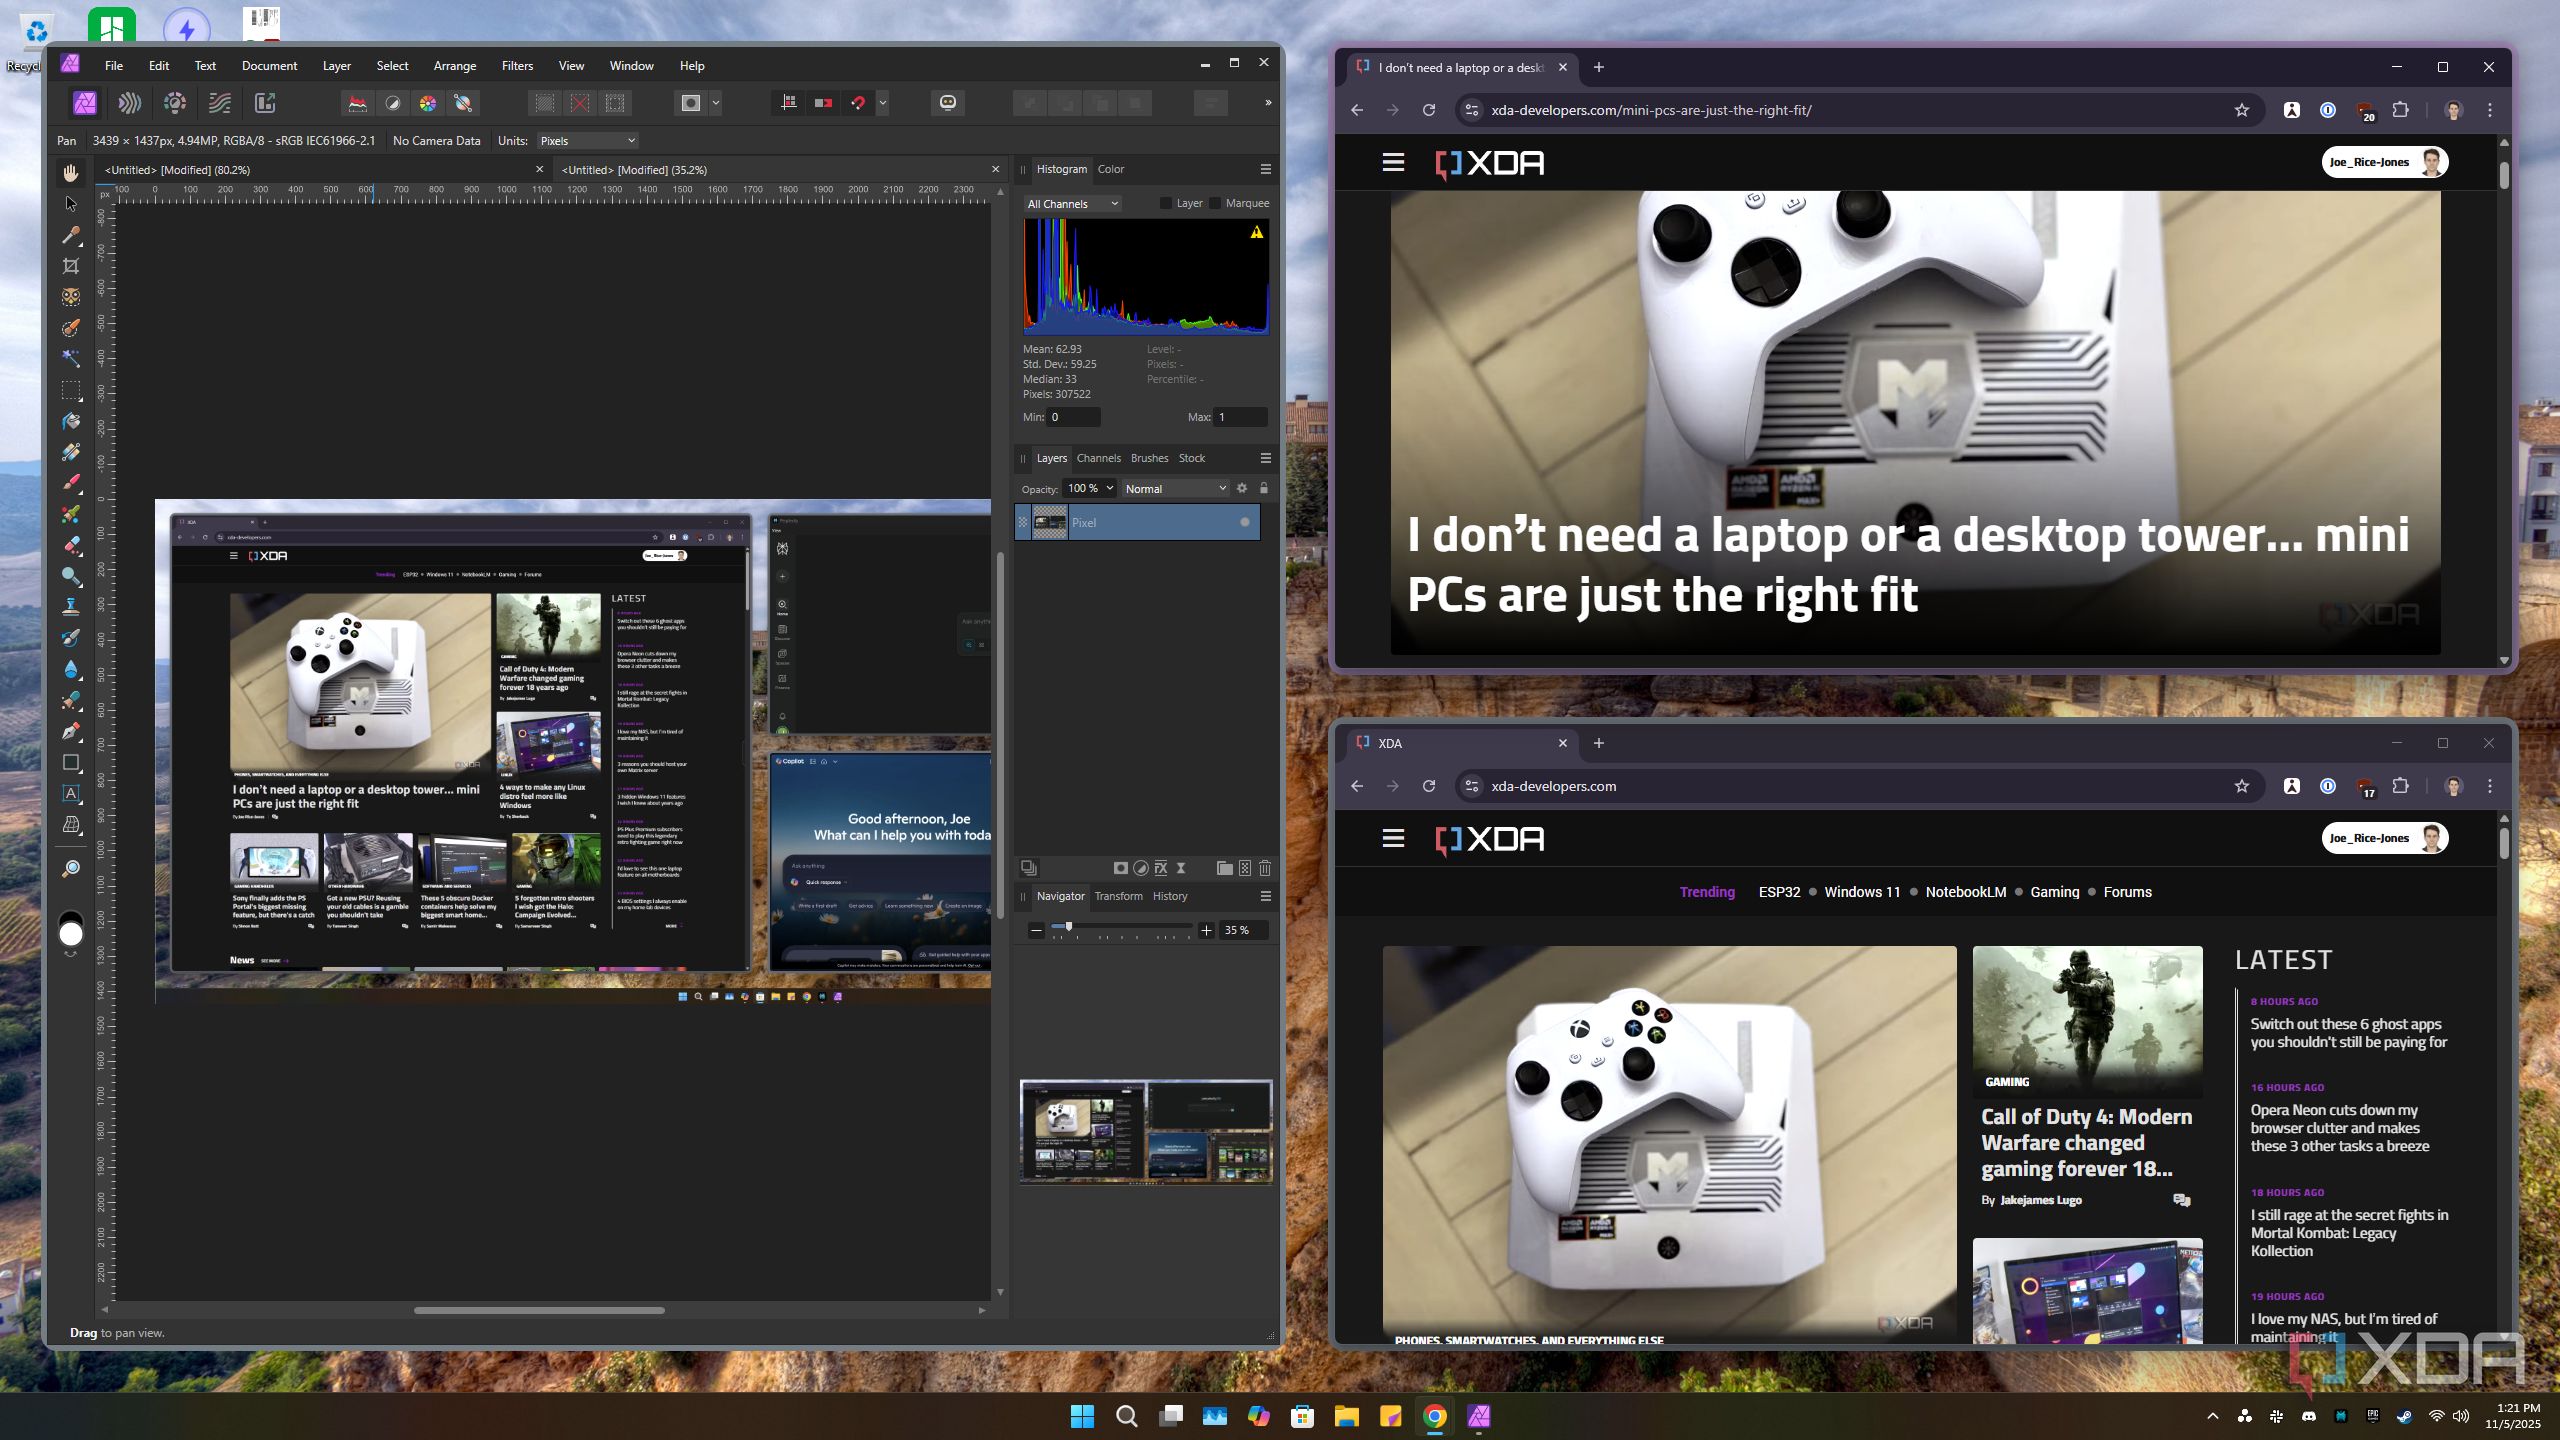Open the snapping options dropdown arrow
This screenshot has width=2560, height=1440.
click(883, 102)
